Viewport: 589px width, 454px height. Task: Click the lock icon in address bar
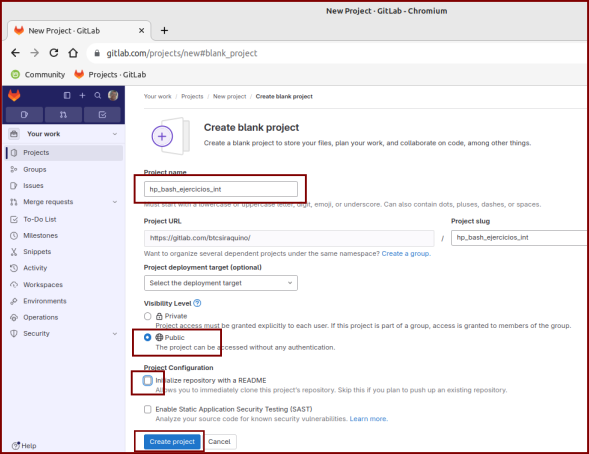[x=97, y=53]
